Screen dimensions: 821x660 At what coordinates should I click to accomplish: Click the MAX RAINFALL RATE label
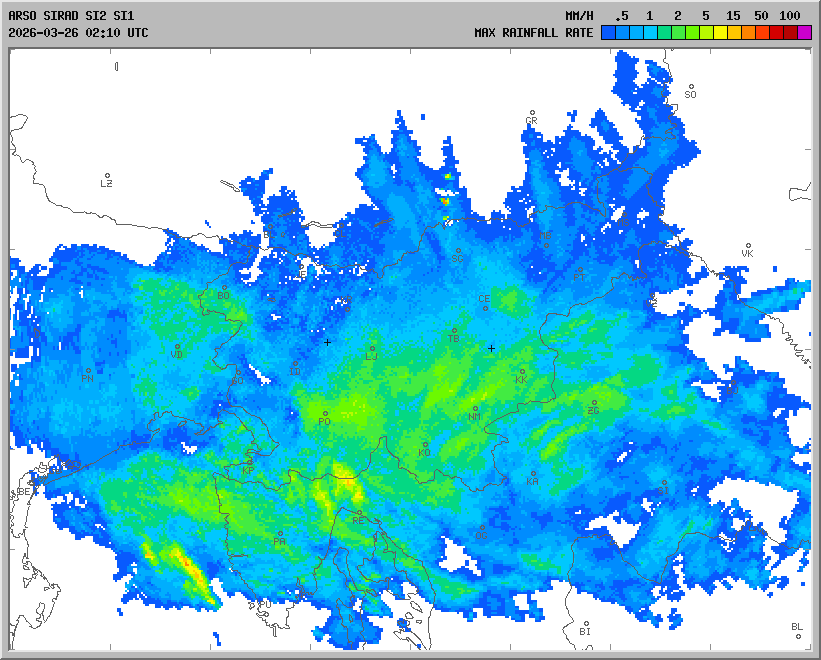(x=533, y=33)
